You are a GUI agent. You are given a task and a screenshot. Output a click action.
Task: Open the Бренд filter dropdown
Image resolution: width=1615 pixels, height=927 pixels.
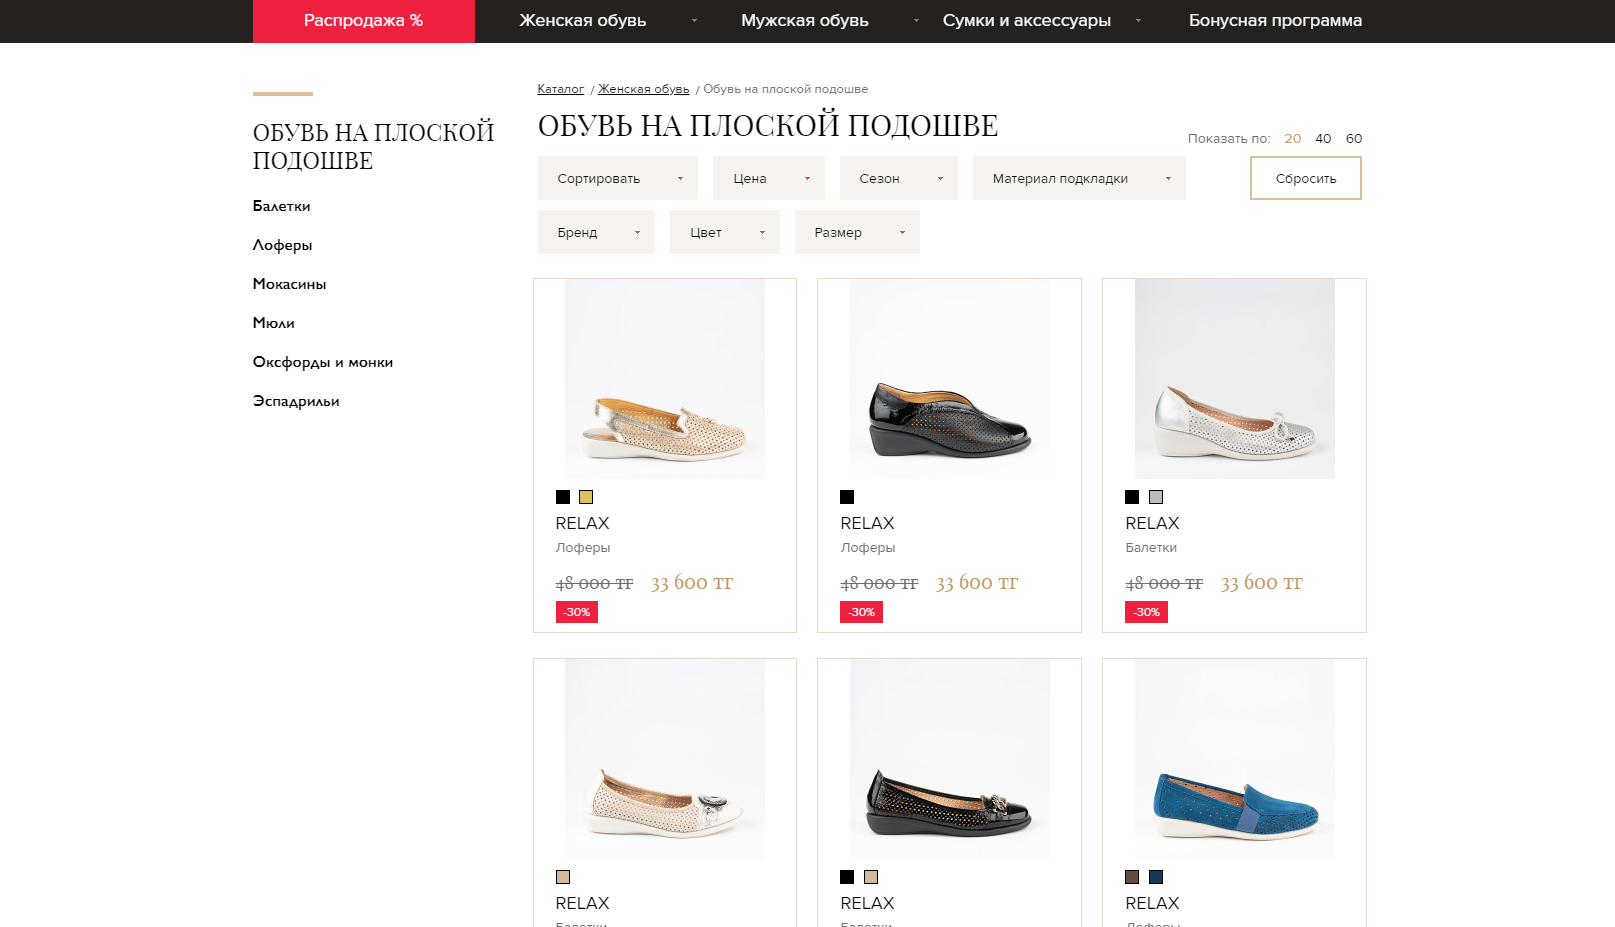click(x=596, y=232)
